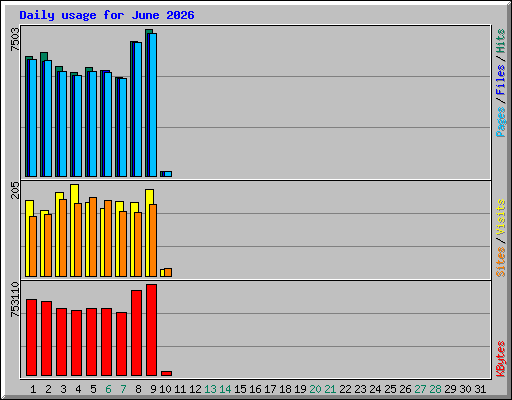Screen dimensions: 512x400
Task: Click day label 21 on the x-axis
Action: click(x=330, y=389)
